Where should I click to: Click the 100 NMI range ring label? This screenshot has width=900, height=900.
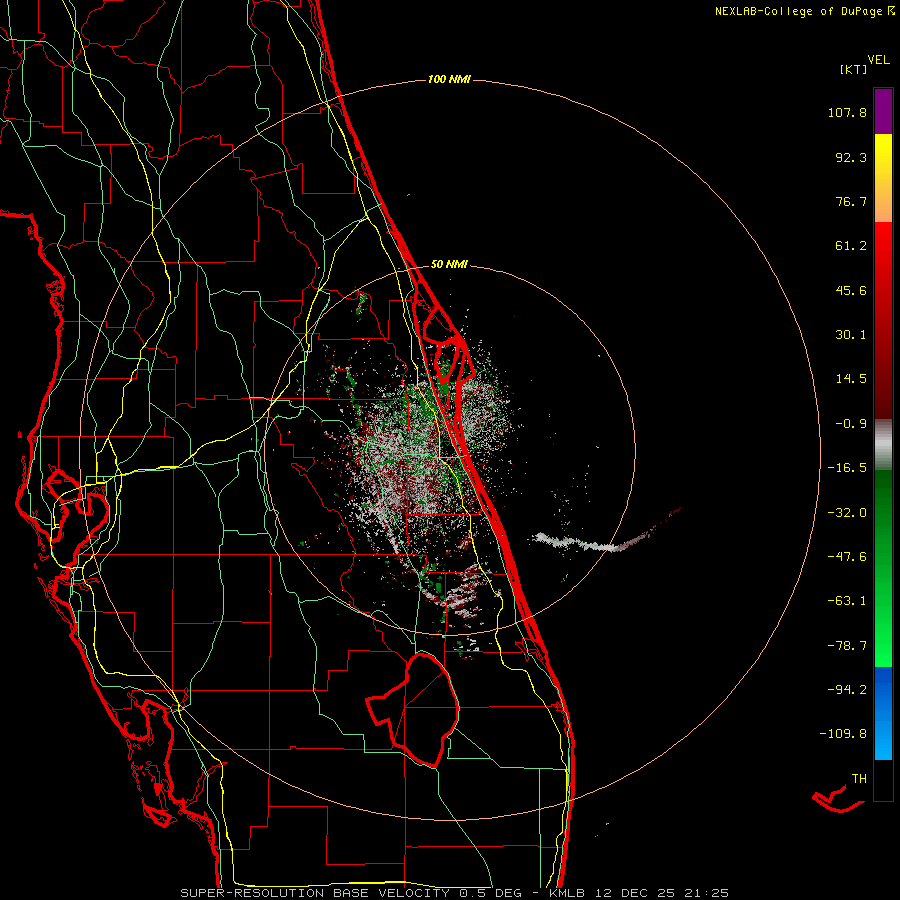[x=449, y=79]
